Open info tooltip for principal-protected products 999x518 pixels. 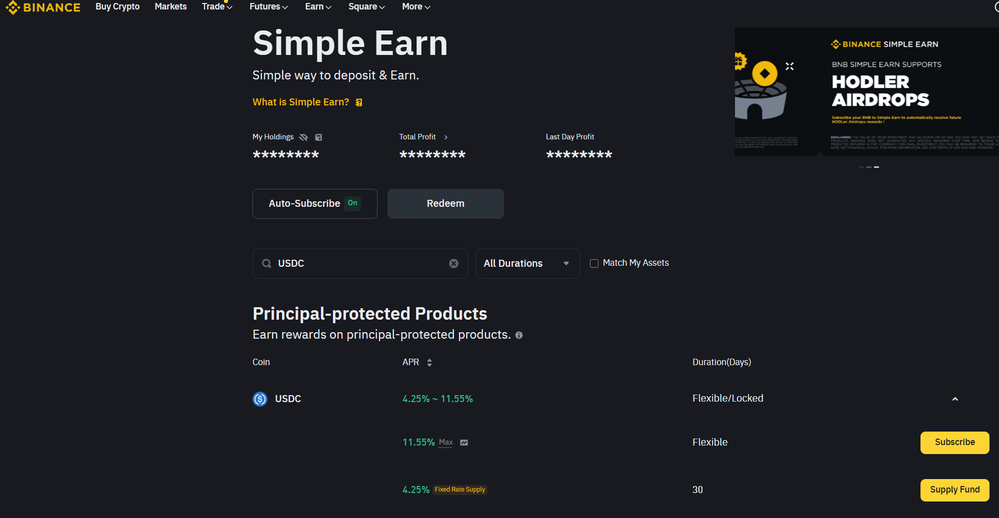pyautogui.click(x=519, y=335)
